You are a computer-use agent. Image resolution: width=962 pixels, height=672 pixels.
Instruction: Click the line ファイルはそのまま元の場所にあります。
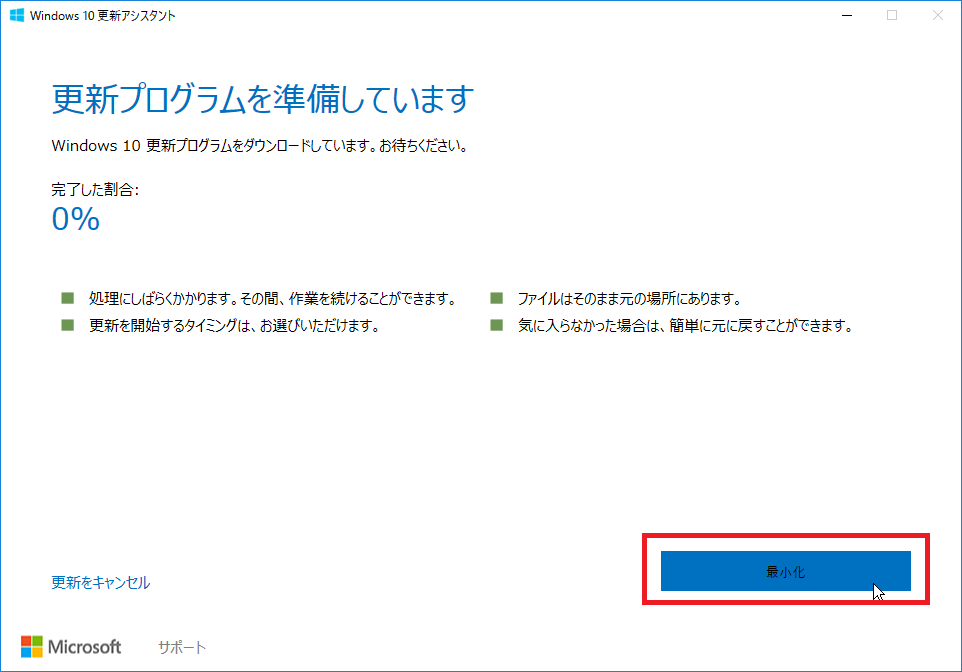pos(630,299)
